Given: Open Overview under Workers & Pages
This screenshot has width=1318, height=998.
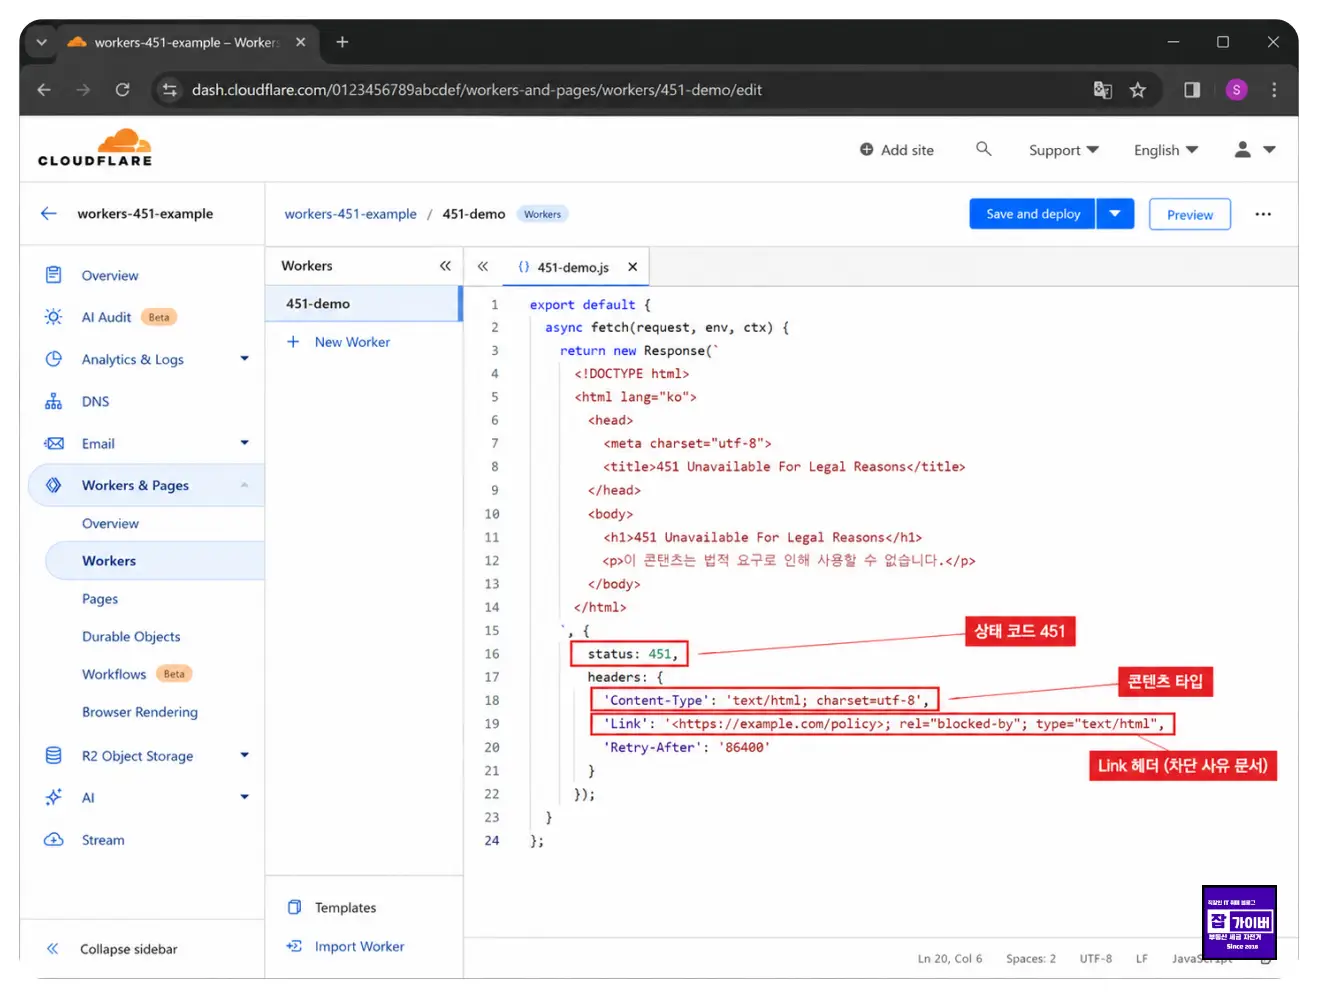Looking at the screenshot, I should pos(110,523).
